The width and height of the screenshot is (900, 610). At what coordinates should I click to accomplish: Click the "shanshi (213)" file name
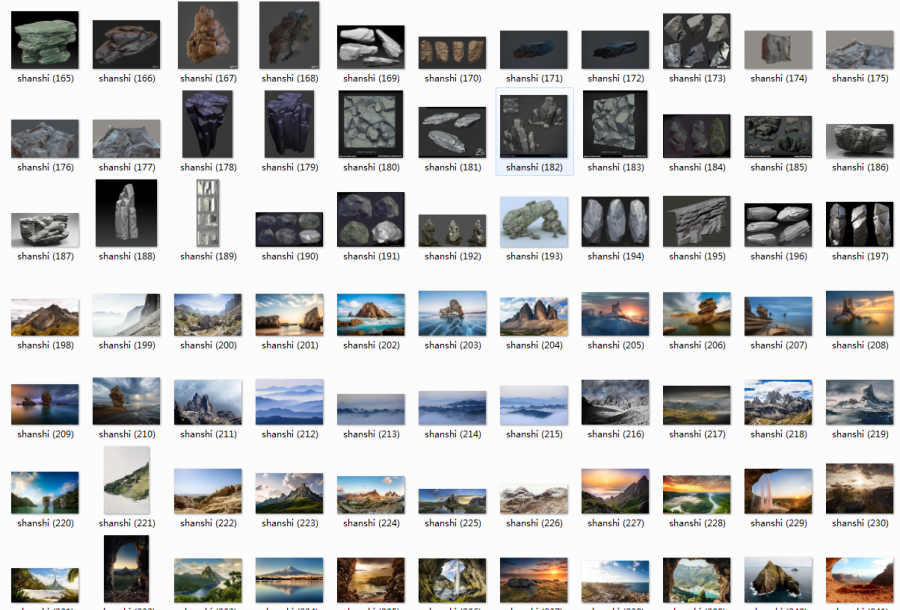(x=371, y=434)
